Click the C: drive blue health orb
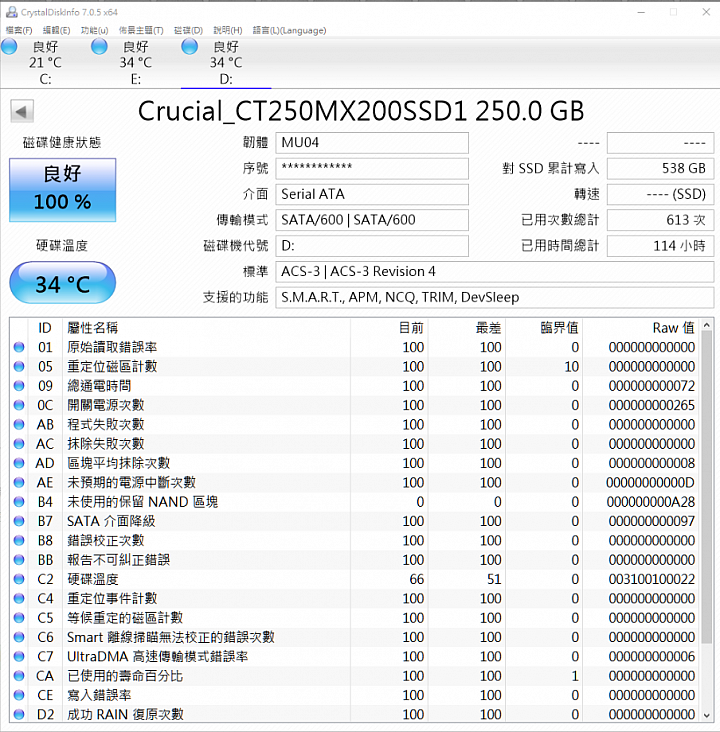This screenshot has width=720, height=732. (9, 47)
